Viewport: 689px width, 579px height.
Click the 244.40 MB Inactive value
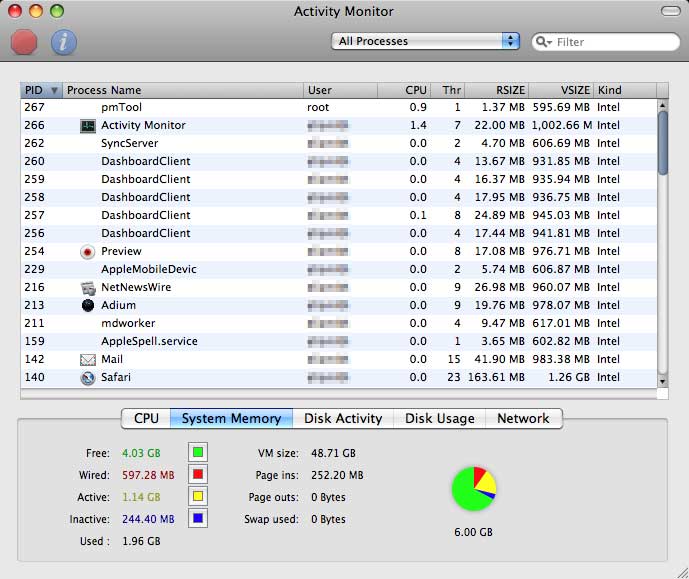(x=148, y=519)
